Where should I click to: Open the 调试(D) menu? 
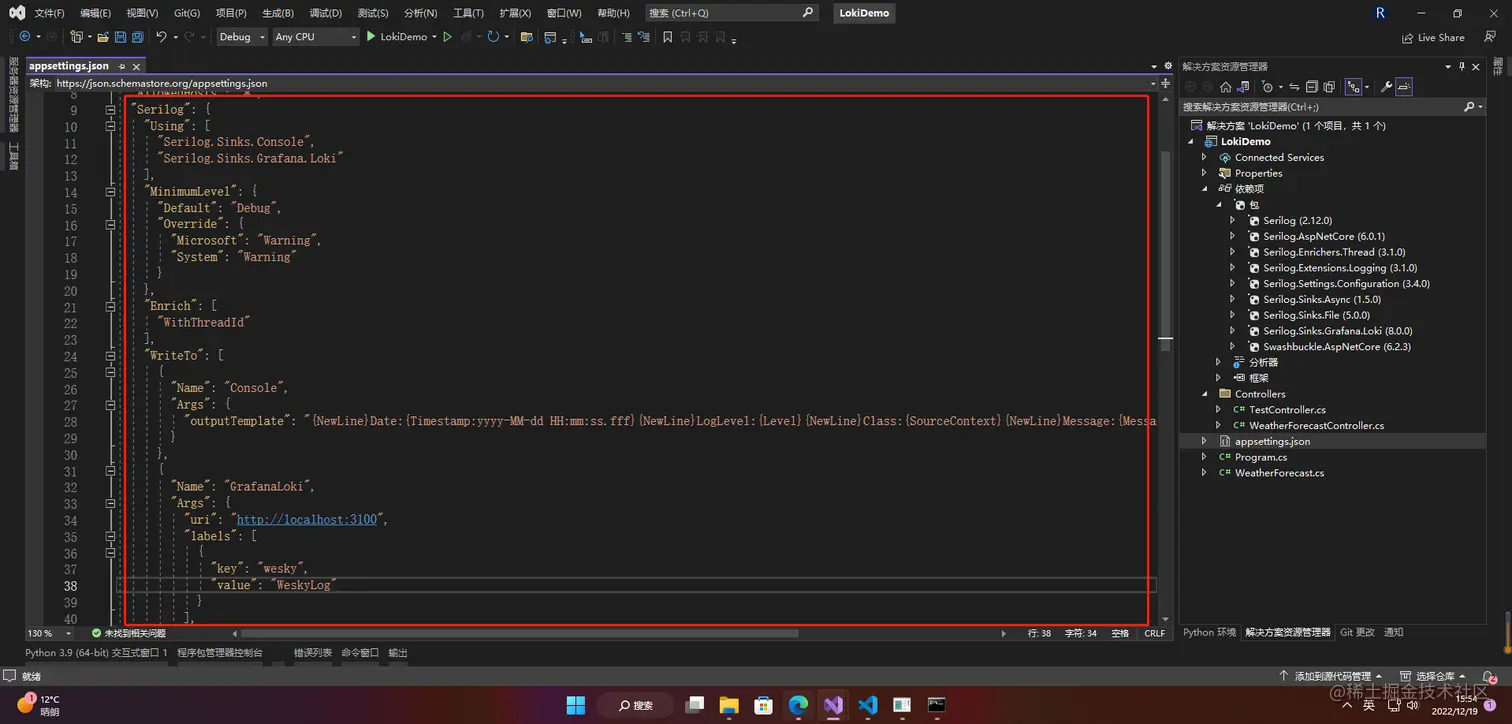click(x=325, y=13)
